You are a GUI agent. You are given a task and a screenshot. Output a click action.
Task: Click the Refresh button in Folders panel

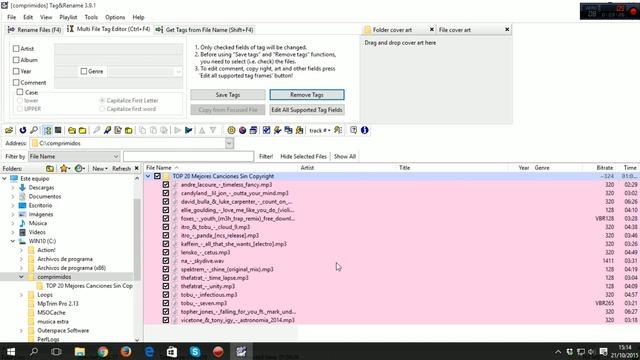point(121,168)
